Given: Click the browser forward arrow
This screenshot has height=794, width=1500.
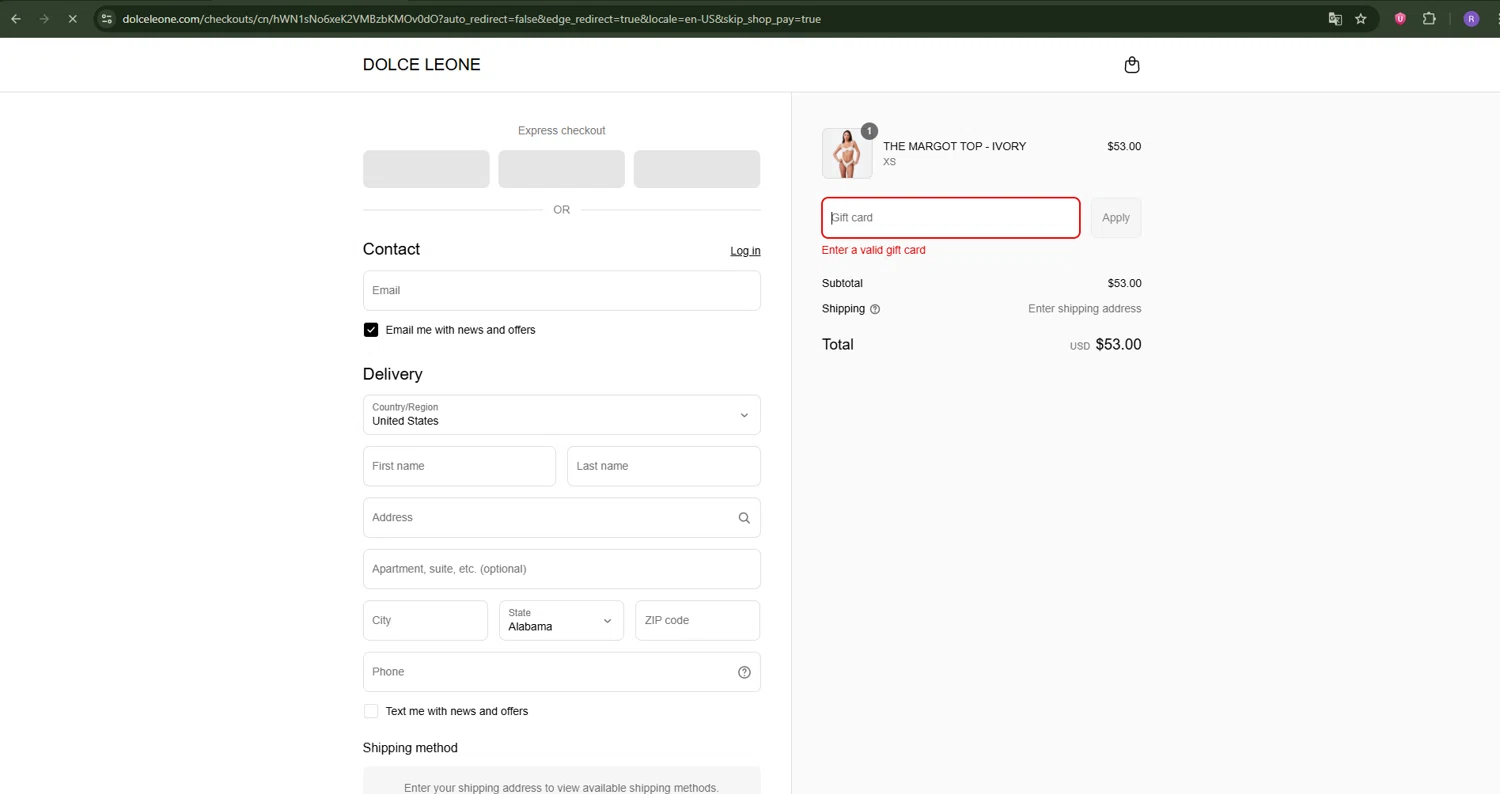Looking at the screenshot, I should pyautogui.click(x=44, y=18).
